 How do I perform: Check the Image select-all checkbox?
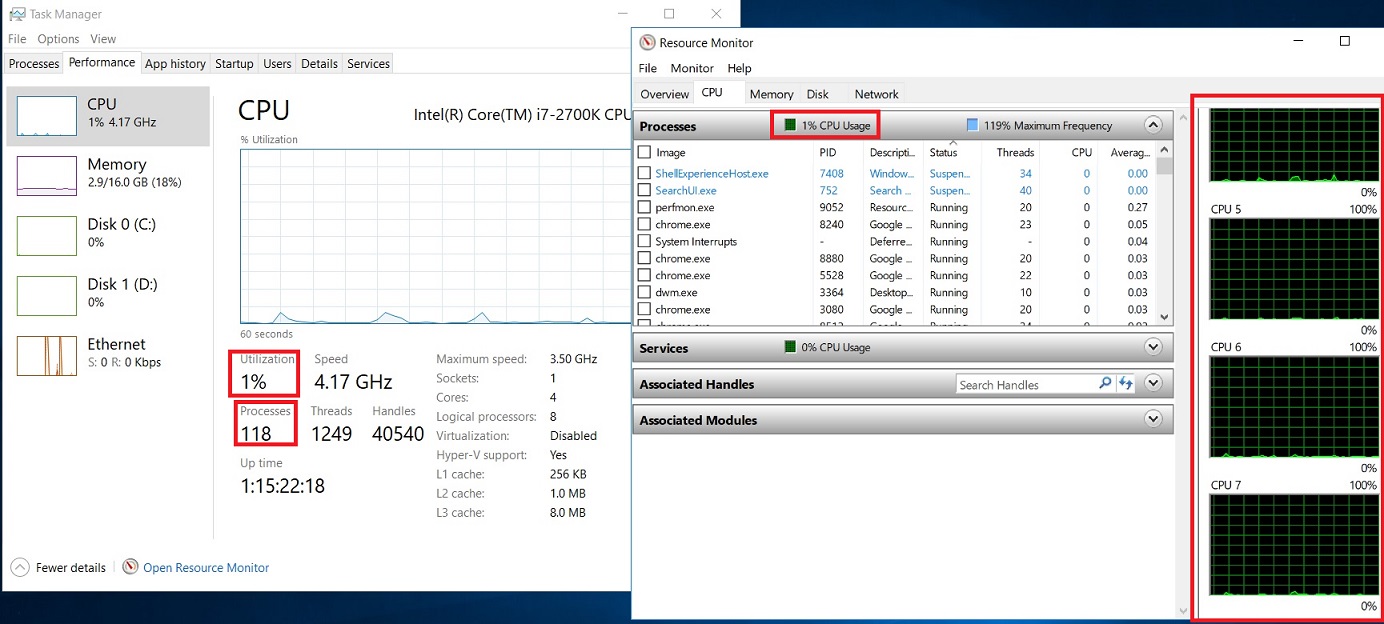(x=644, y=152)
